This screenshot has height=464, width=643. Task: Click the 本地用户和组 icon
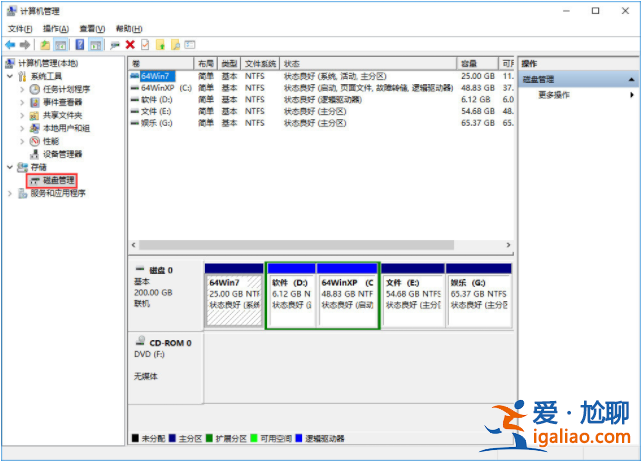pyautogui.click(x=35, y=128)
